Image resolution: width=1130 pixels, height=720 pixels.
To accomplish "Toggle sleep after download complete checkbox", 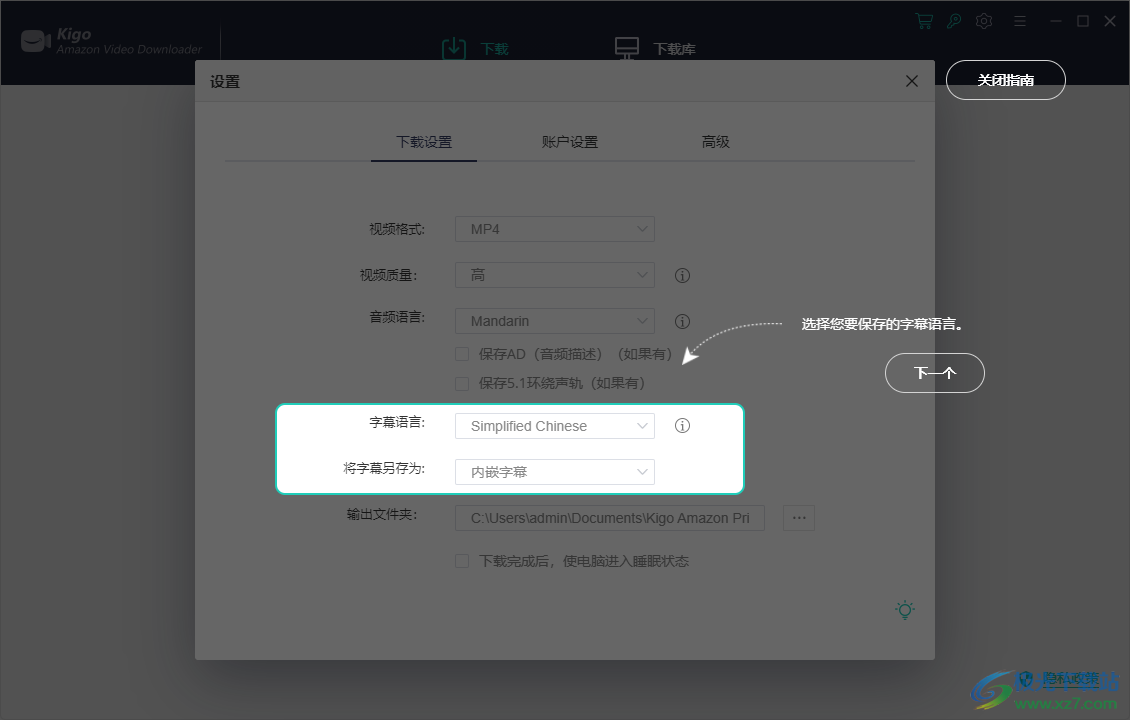I will tap(462, 561).
